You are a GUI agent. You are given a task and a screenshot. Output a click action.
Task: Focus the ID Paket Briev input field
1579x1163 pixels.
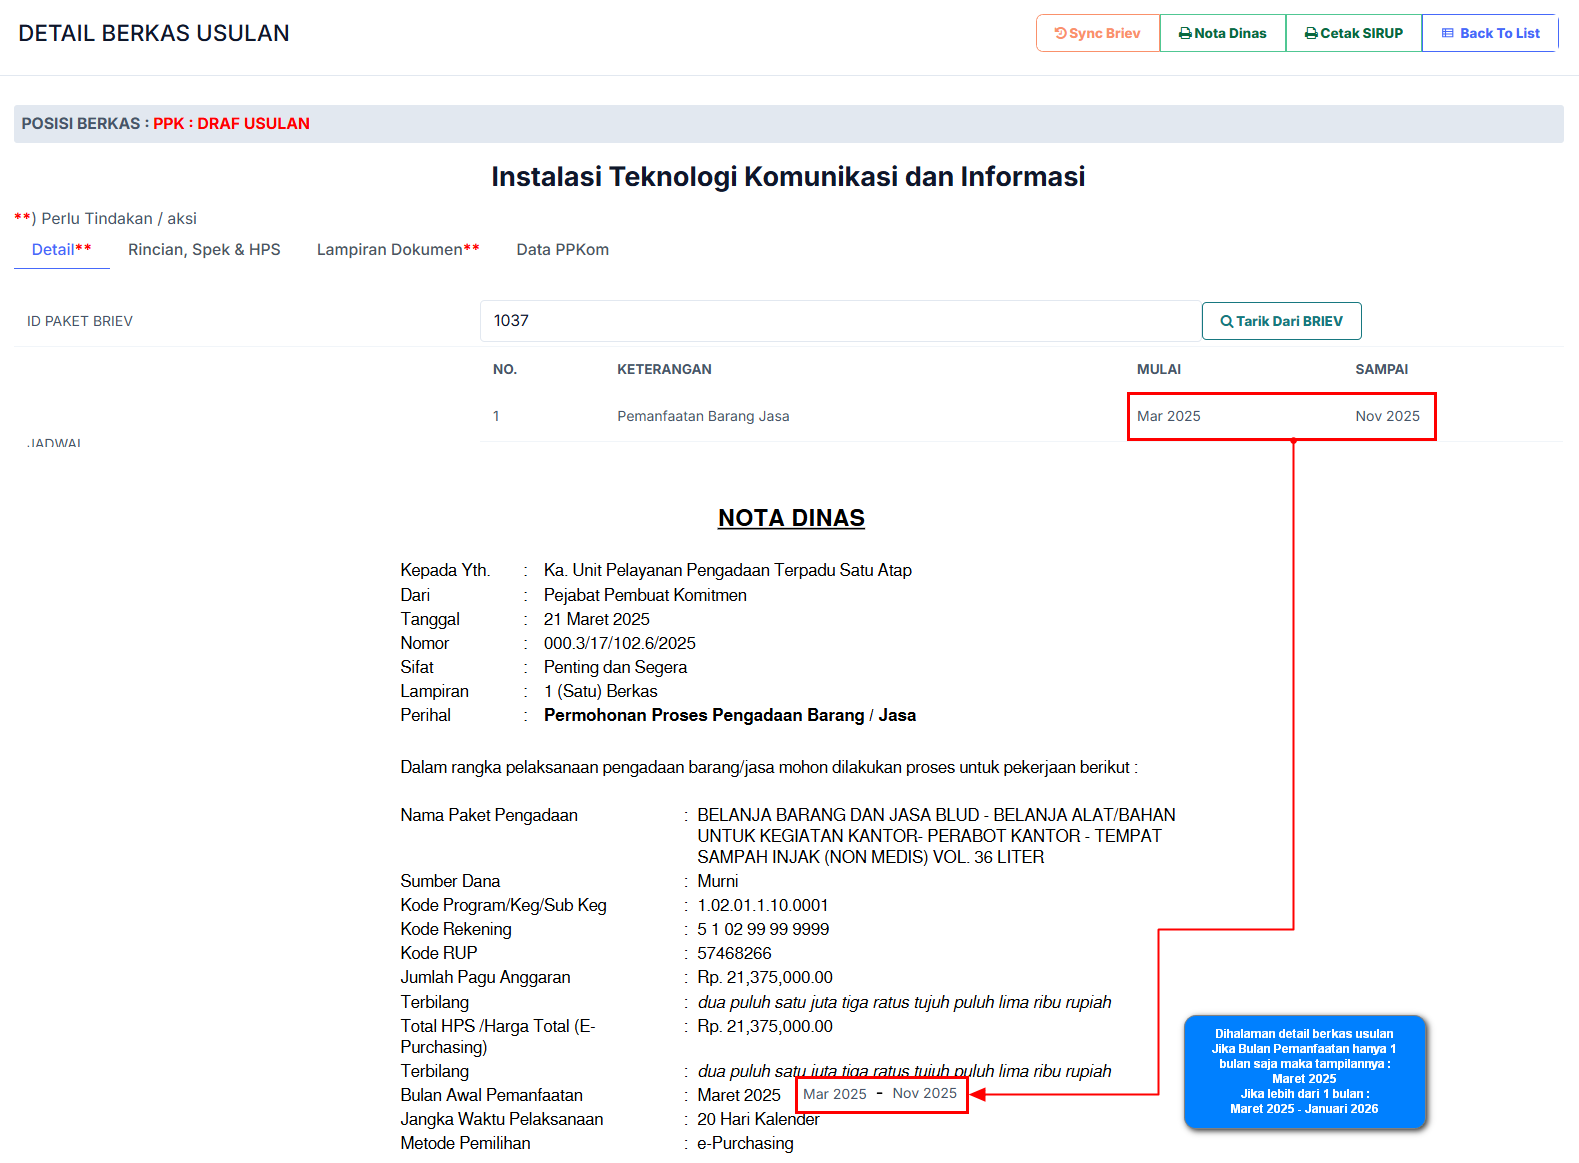[x=840, y=321]
